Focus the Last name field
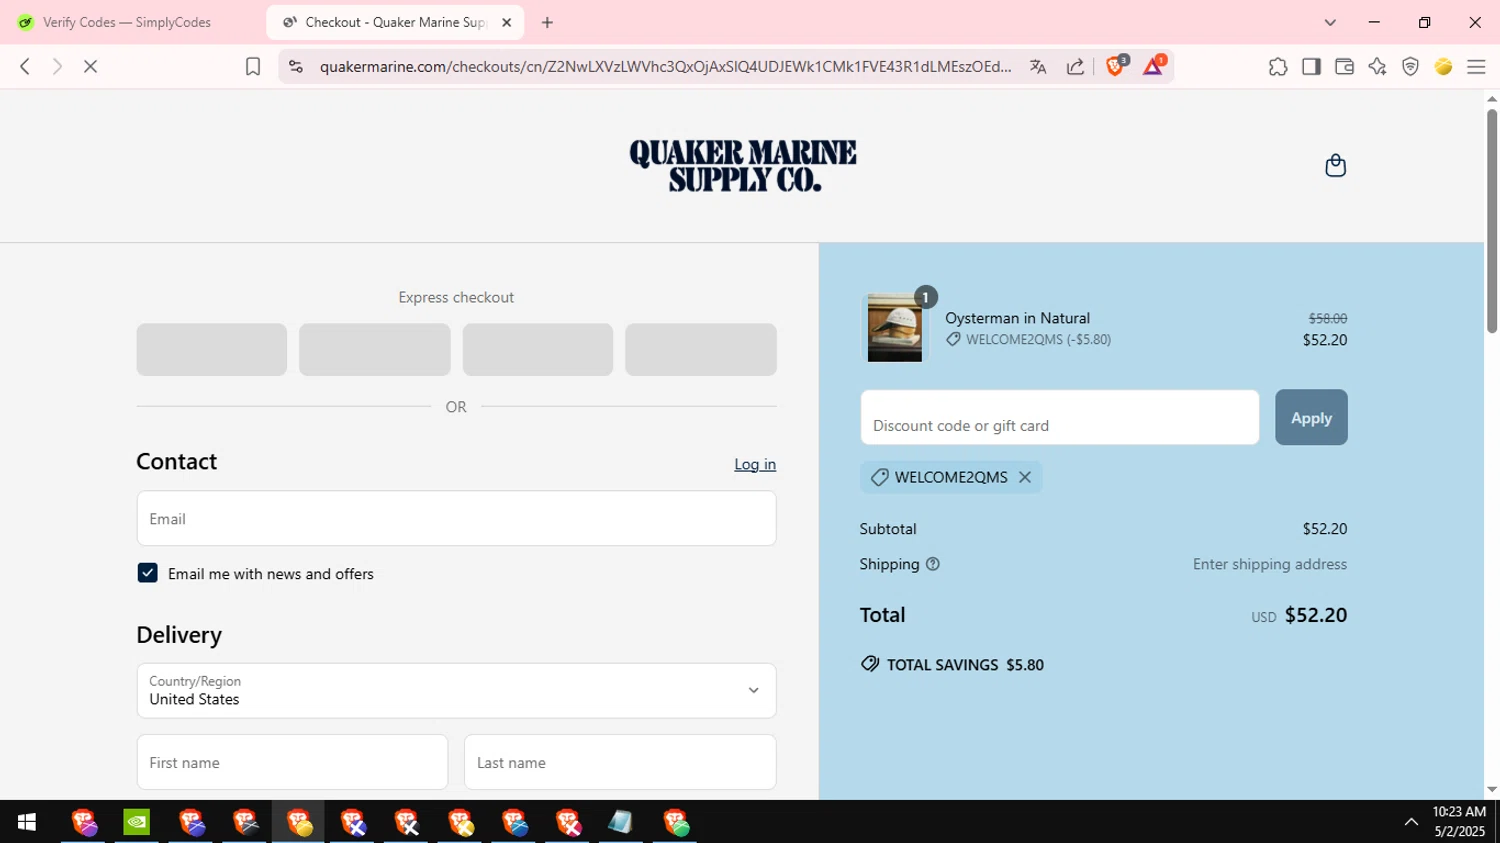This screenshot has width=1500, height=843. [620, 762]
